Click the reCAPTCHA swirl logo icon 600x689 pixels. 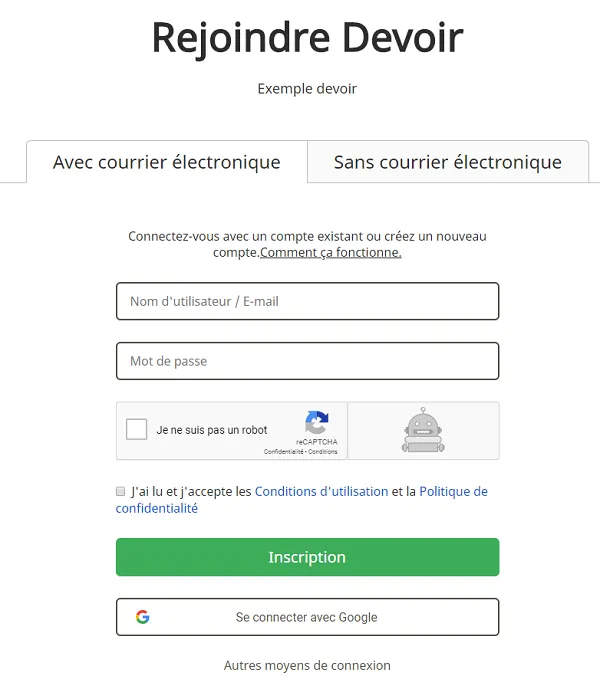pyautogui.click(x=317, y=422)
